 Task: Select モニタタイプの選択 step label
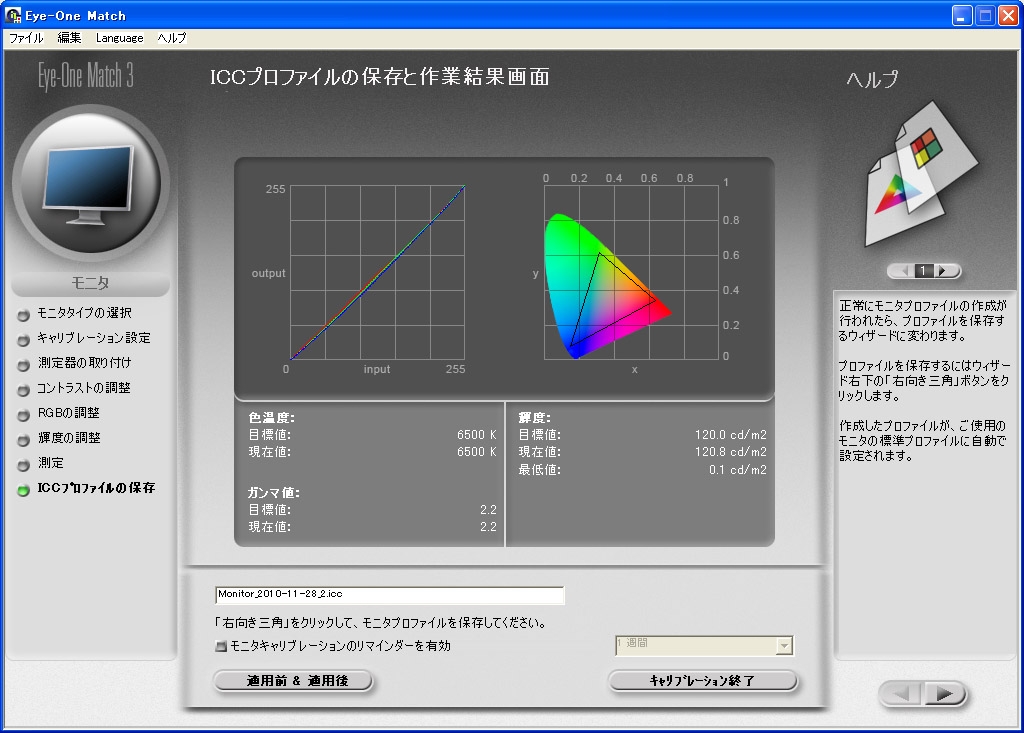pos(84,313)
